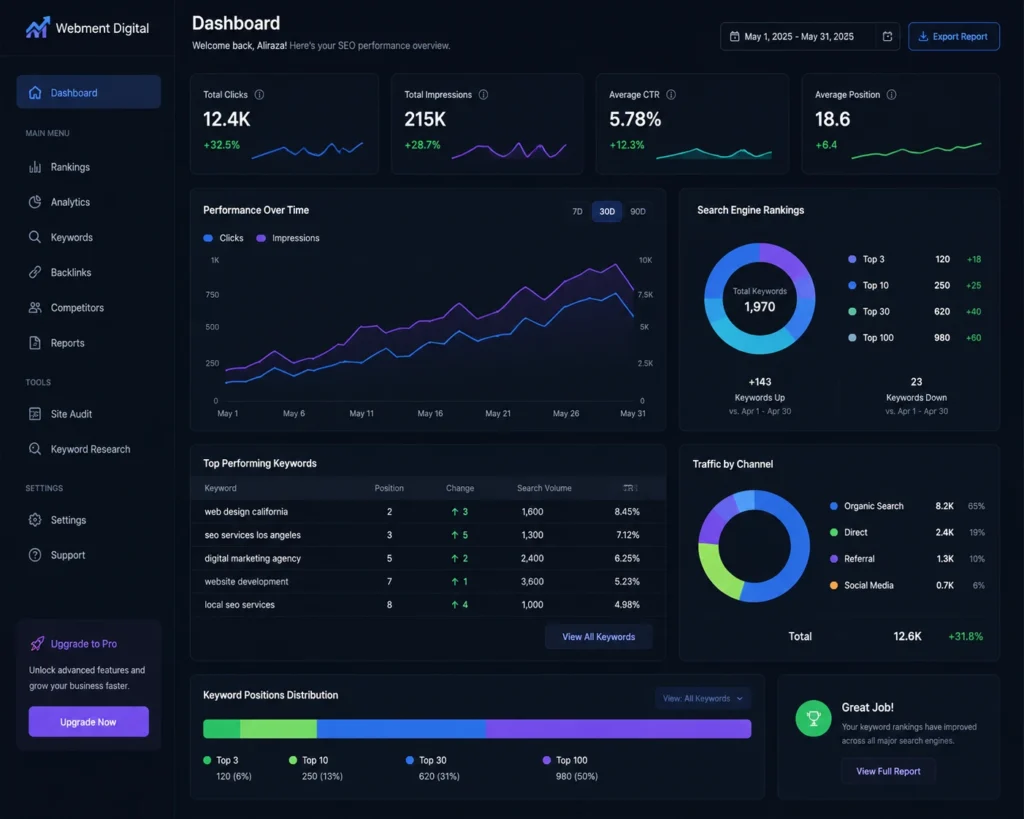This screenshot has height=819, width=1024.
Task: Open the View: All Keywords dropdown
Action: tap(703, 698)
